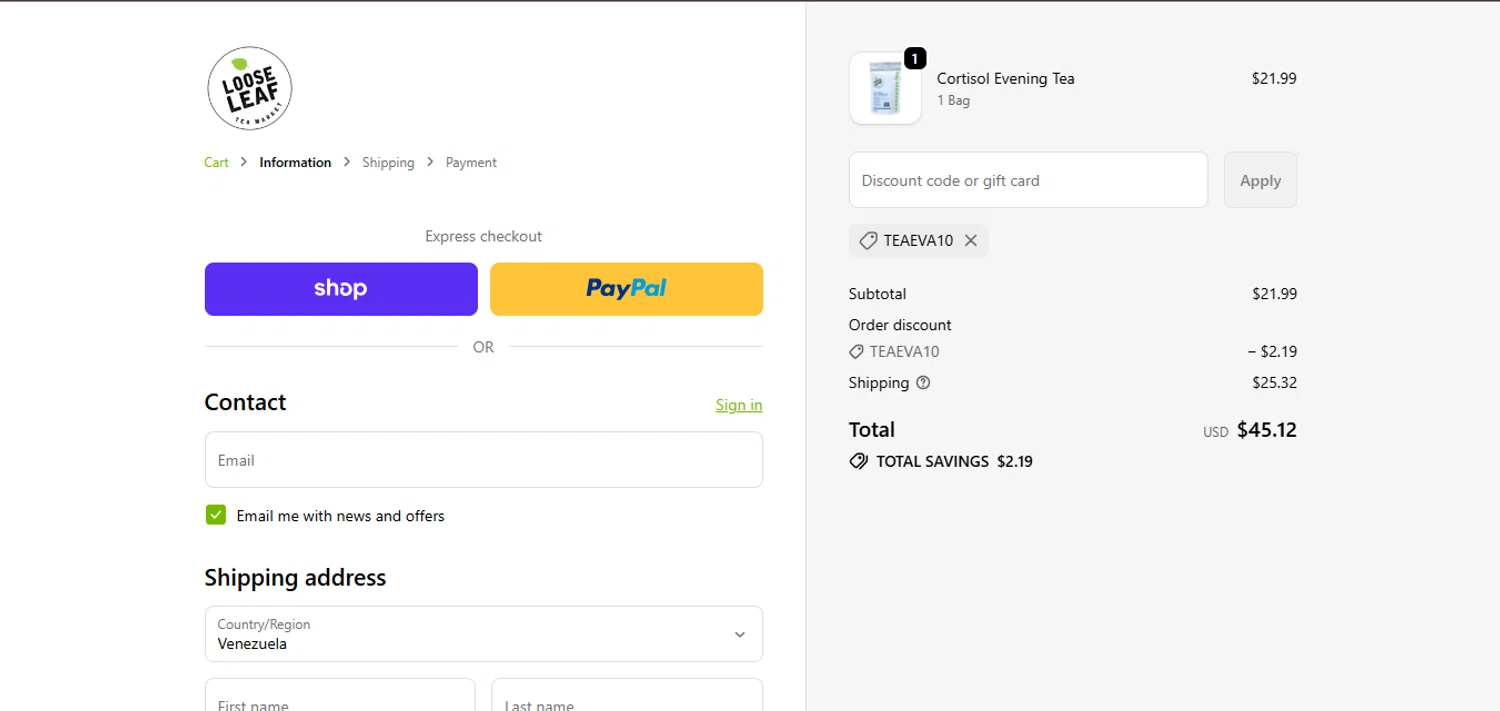Click tag icon beside TEAEVA10 order discount
Screen dimensions: 1500x711
[x=856, y=352]
